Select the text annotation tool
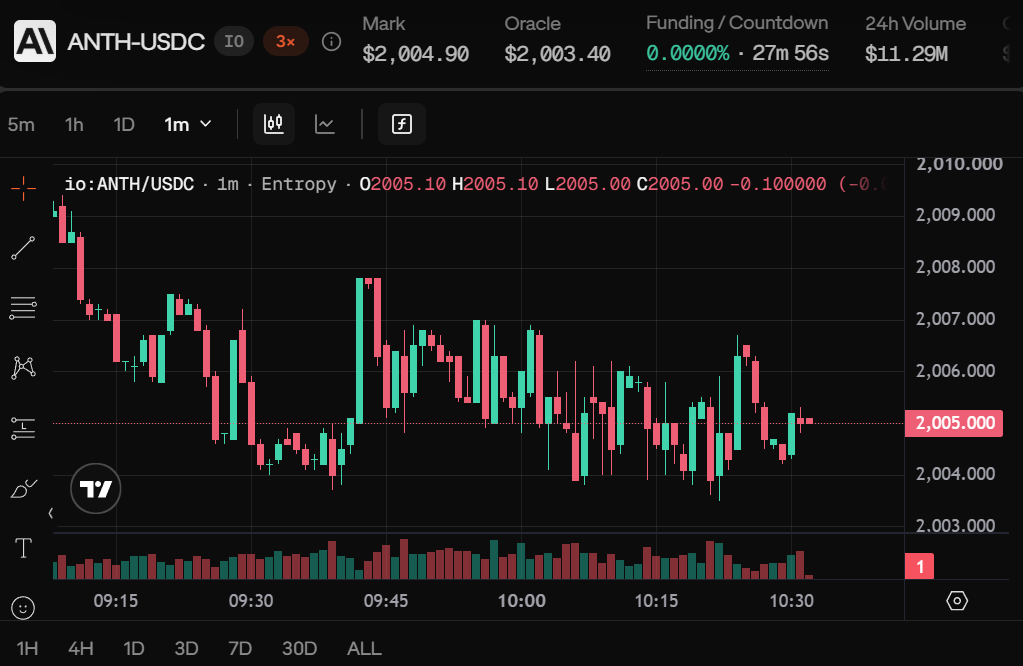 [23, 548]
